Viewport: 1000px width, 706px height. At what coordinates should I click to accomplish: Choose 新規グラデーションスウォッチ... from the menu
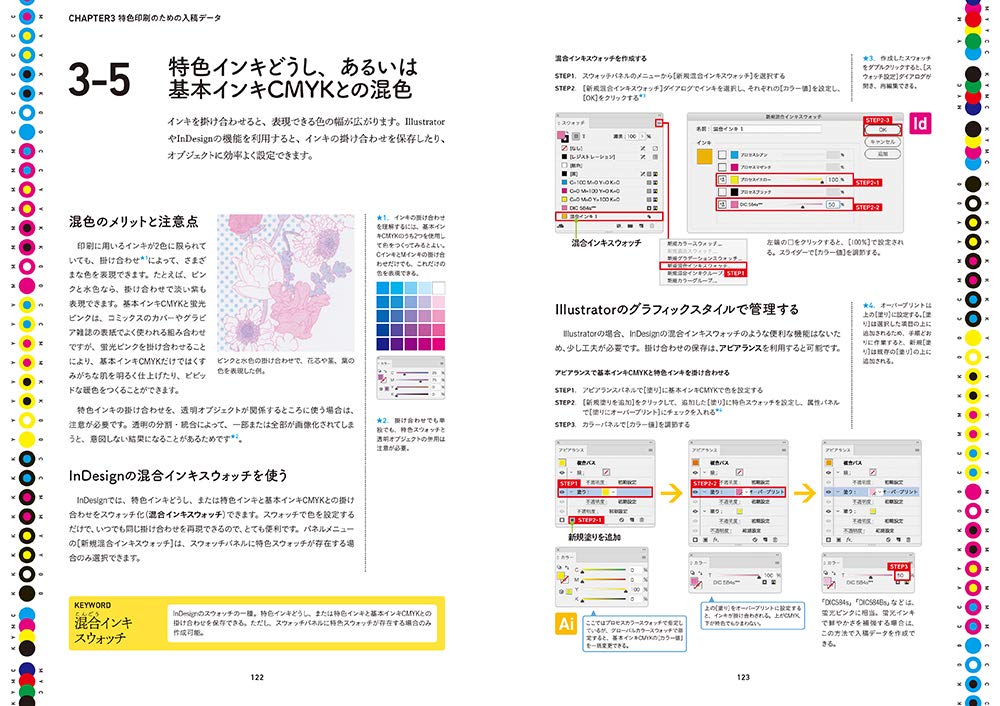point(703,258)
